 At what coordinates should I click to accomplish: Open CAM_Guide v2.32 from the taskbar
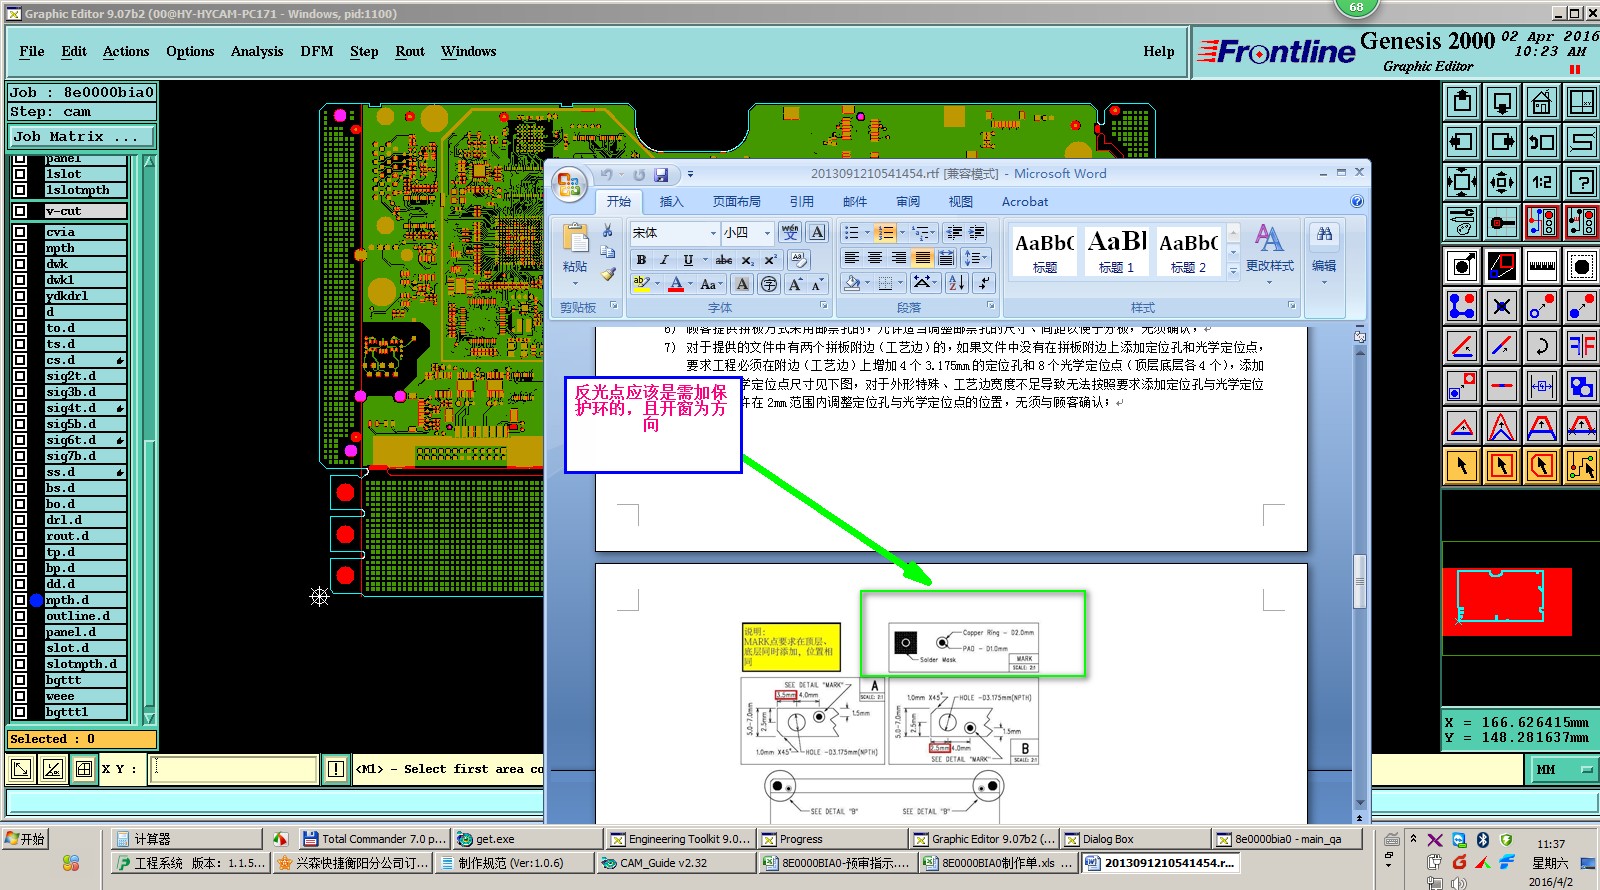point(675,863)
